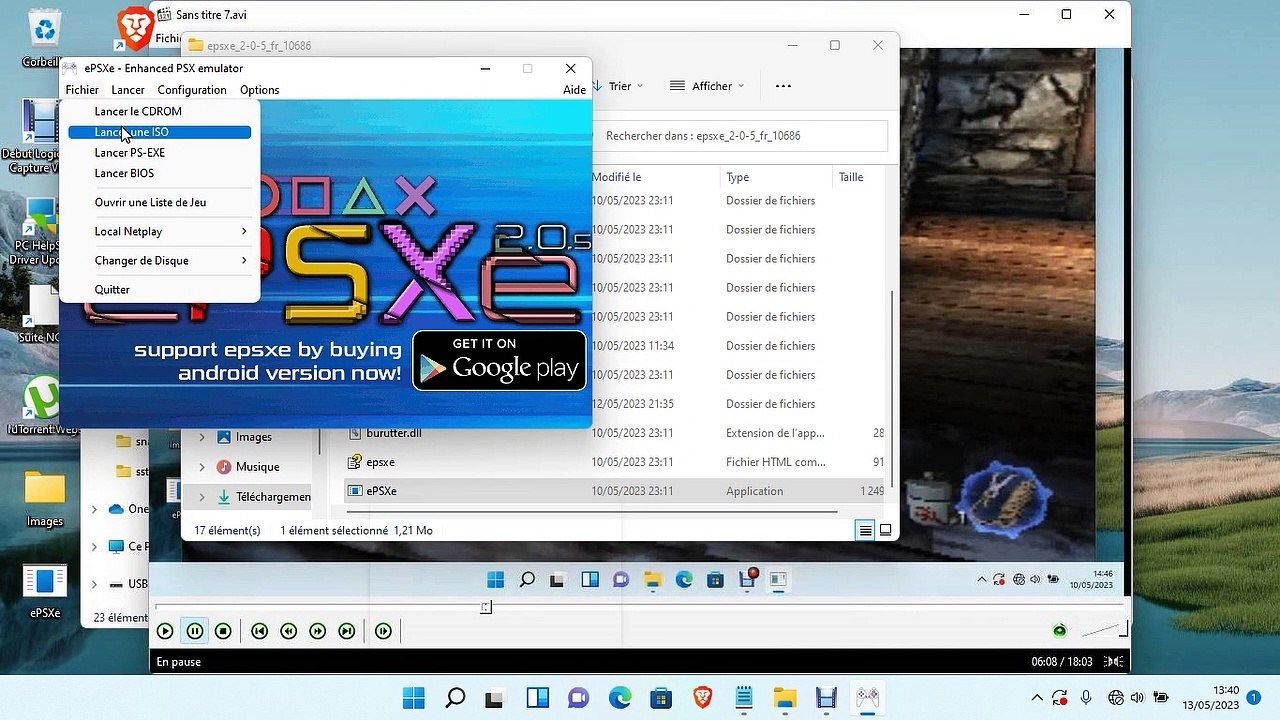Open the Windows Start menu

tap(413, 697)
